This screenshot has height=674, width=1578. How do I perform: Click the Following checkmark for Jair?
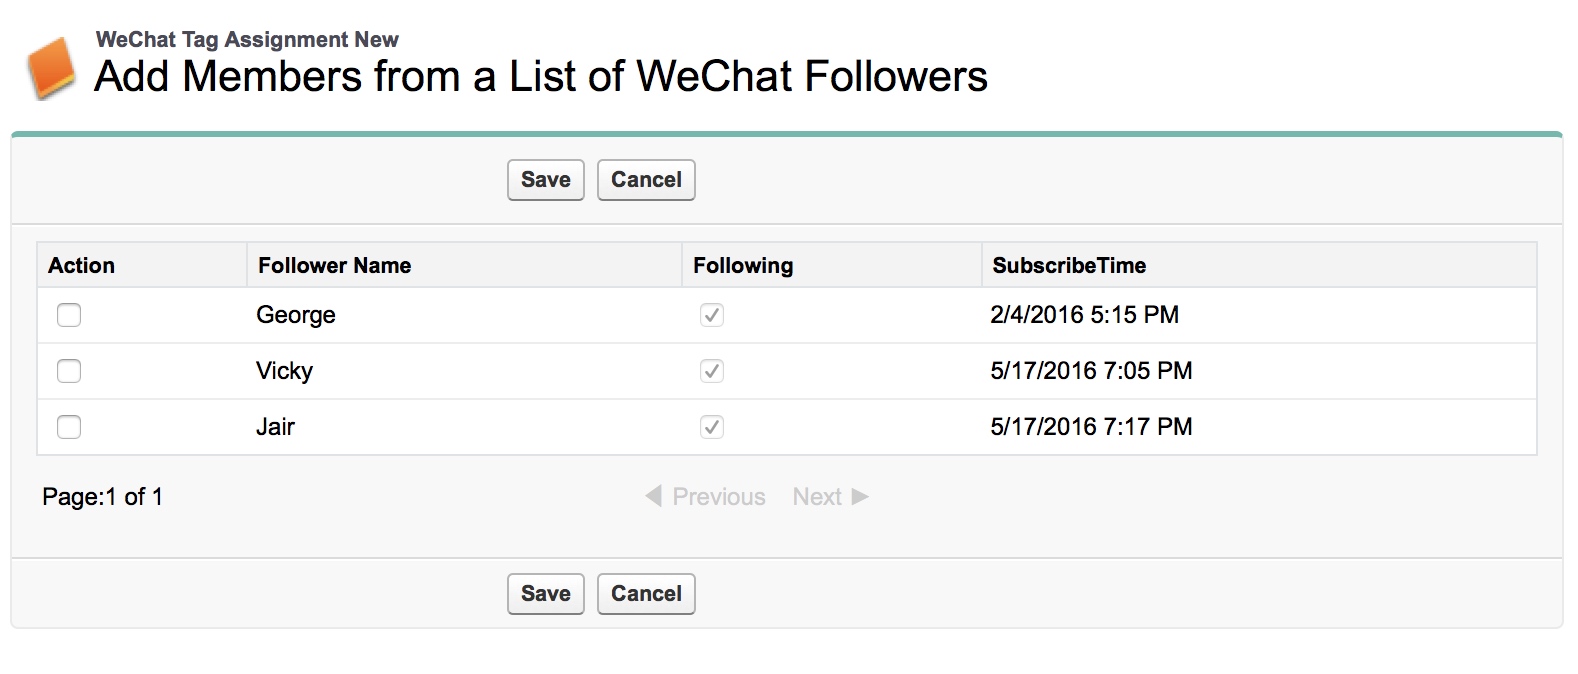tap(711, 427)
